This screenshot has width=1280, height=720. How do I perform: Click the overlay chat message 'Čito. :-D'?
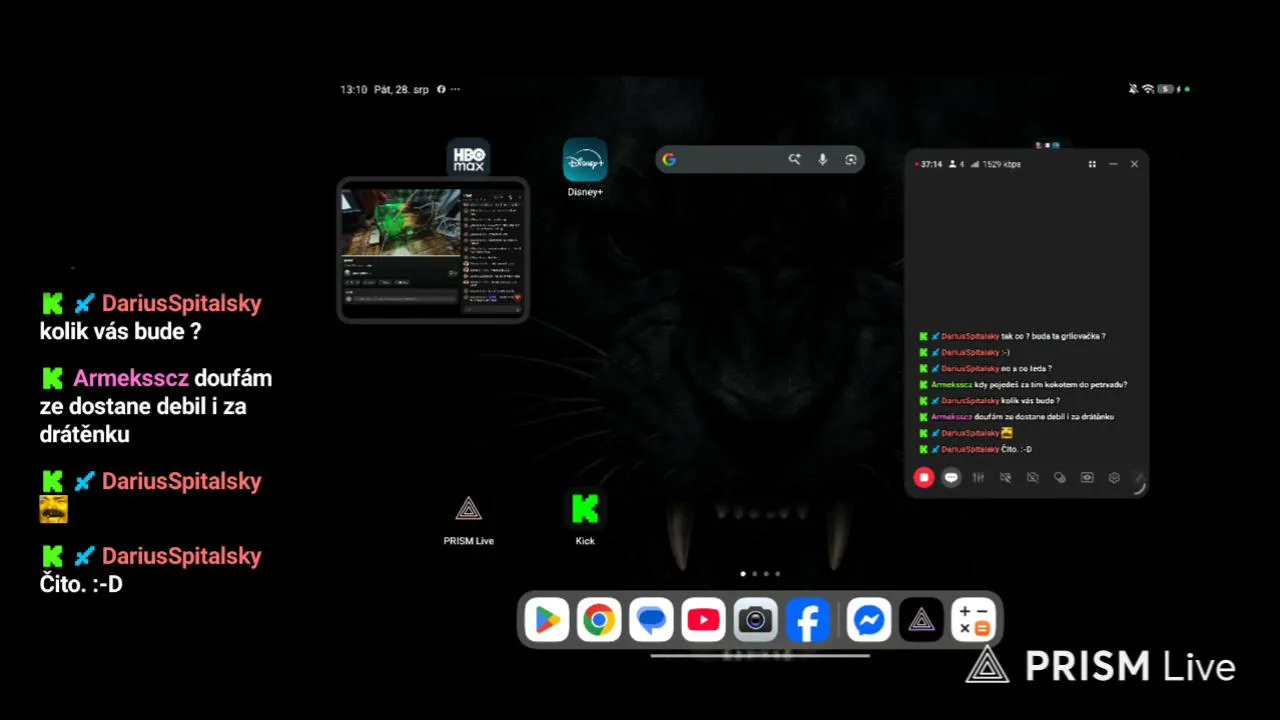[81, 584]
